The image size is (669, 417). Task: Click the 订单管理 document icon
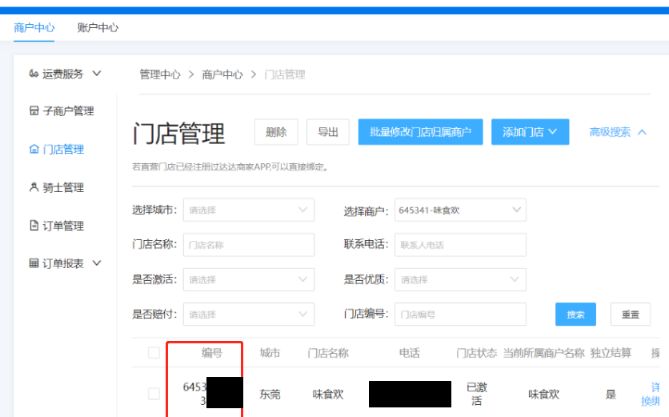[34, 225]
